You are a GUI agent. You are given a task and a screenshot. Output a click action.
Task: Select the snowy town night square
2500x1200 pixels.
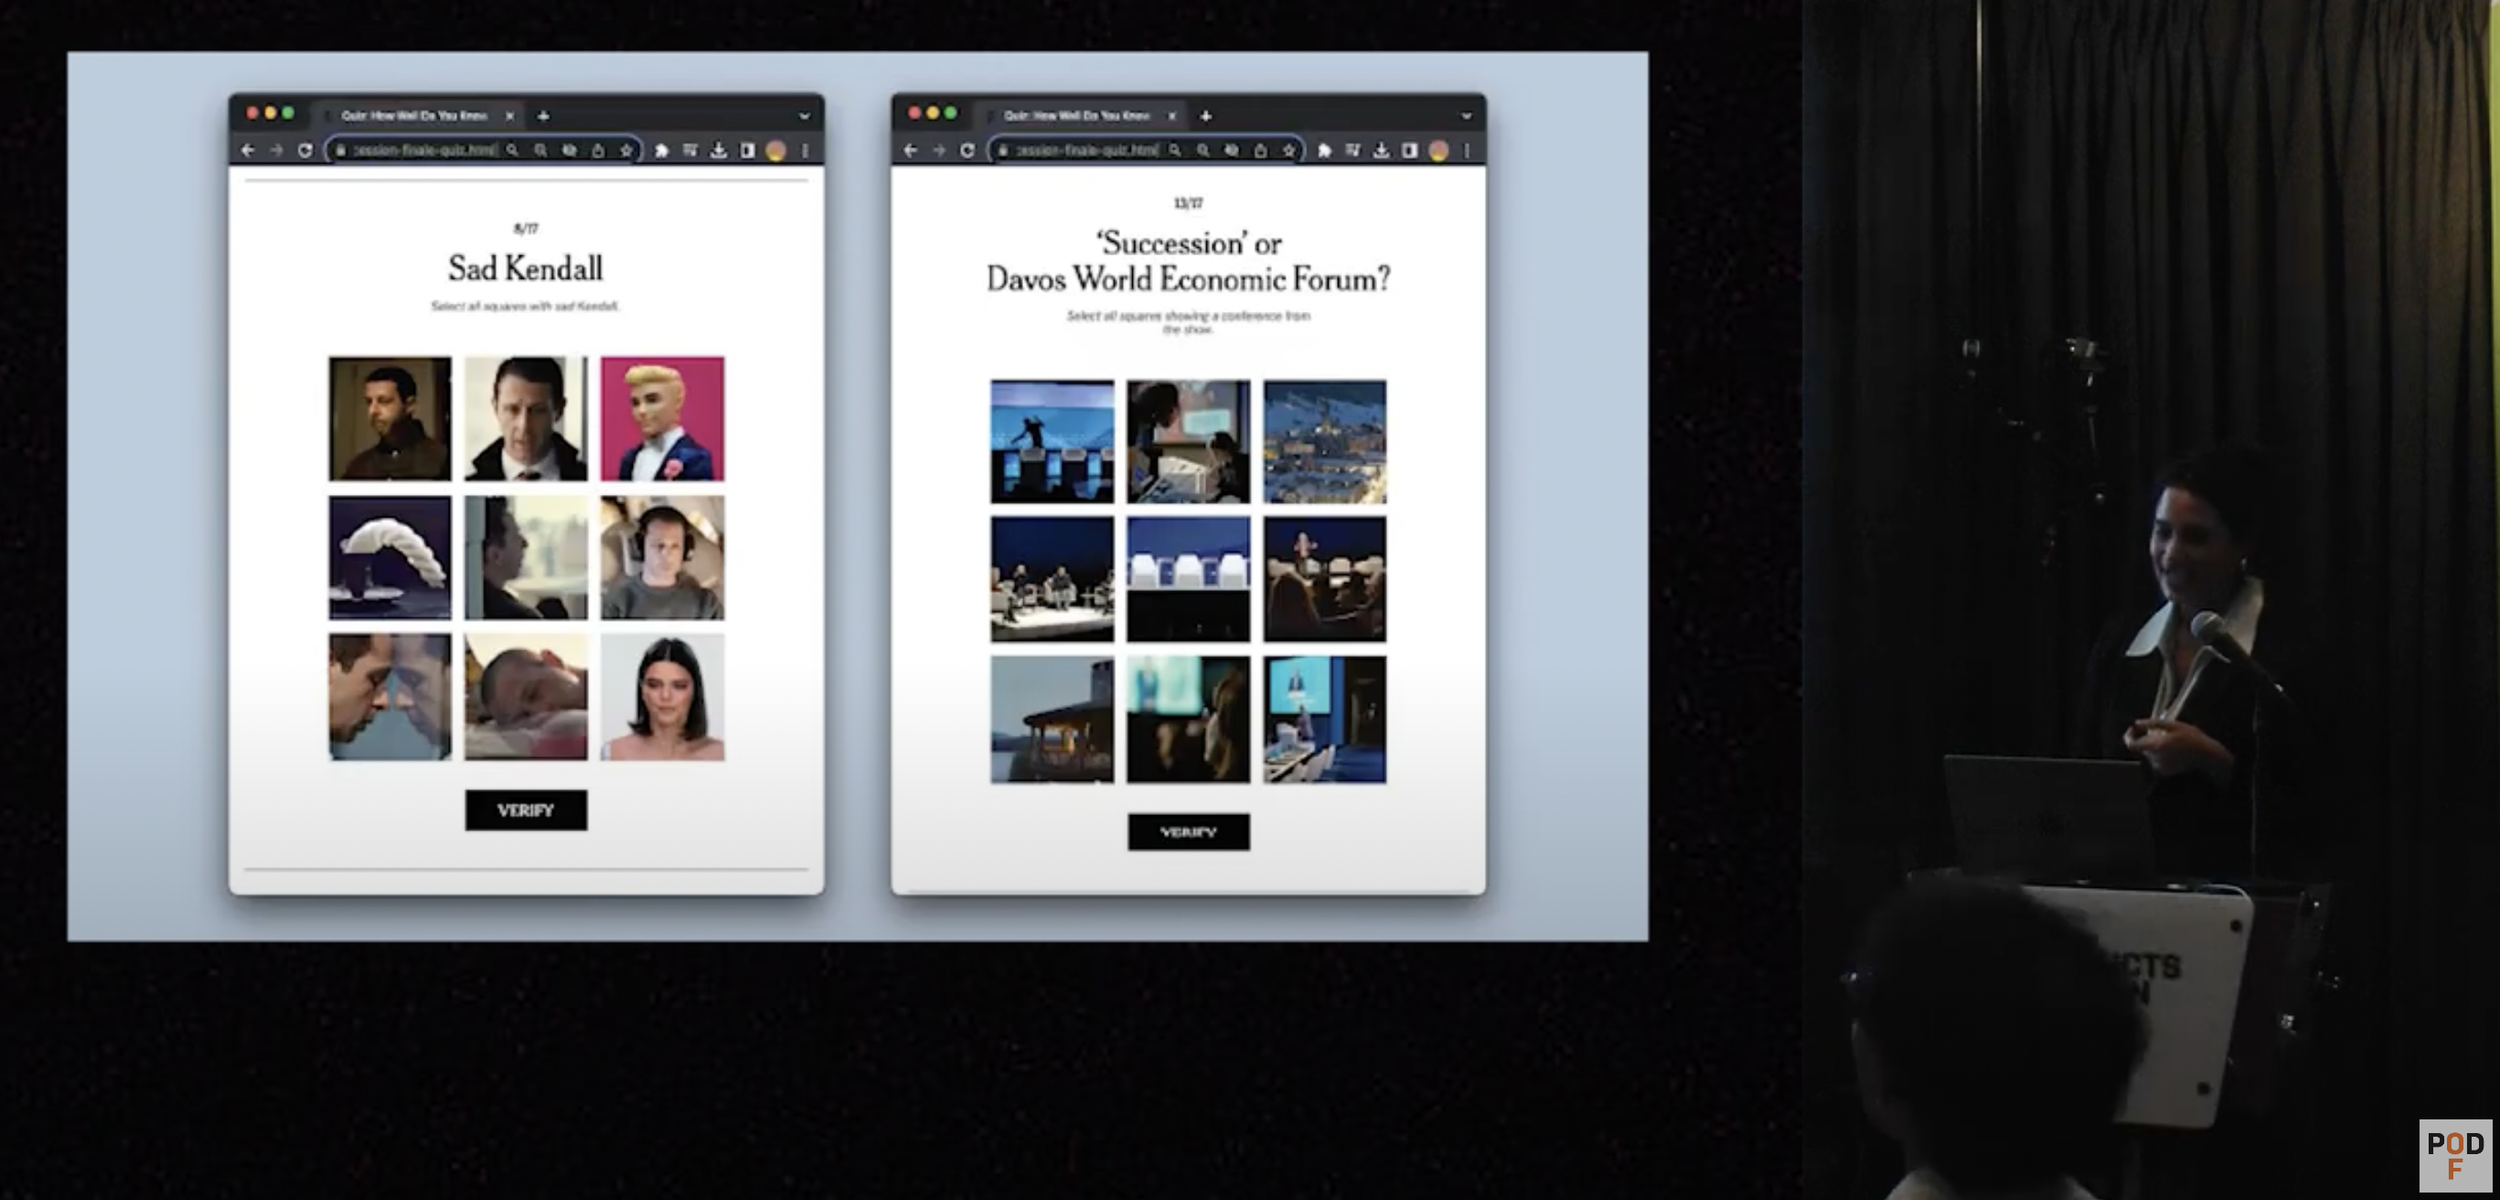(1324, 441)
